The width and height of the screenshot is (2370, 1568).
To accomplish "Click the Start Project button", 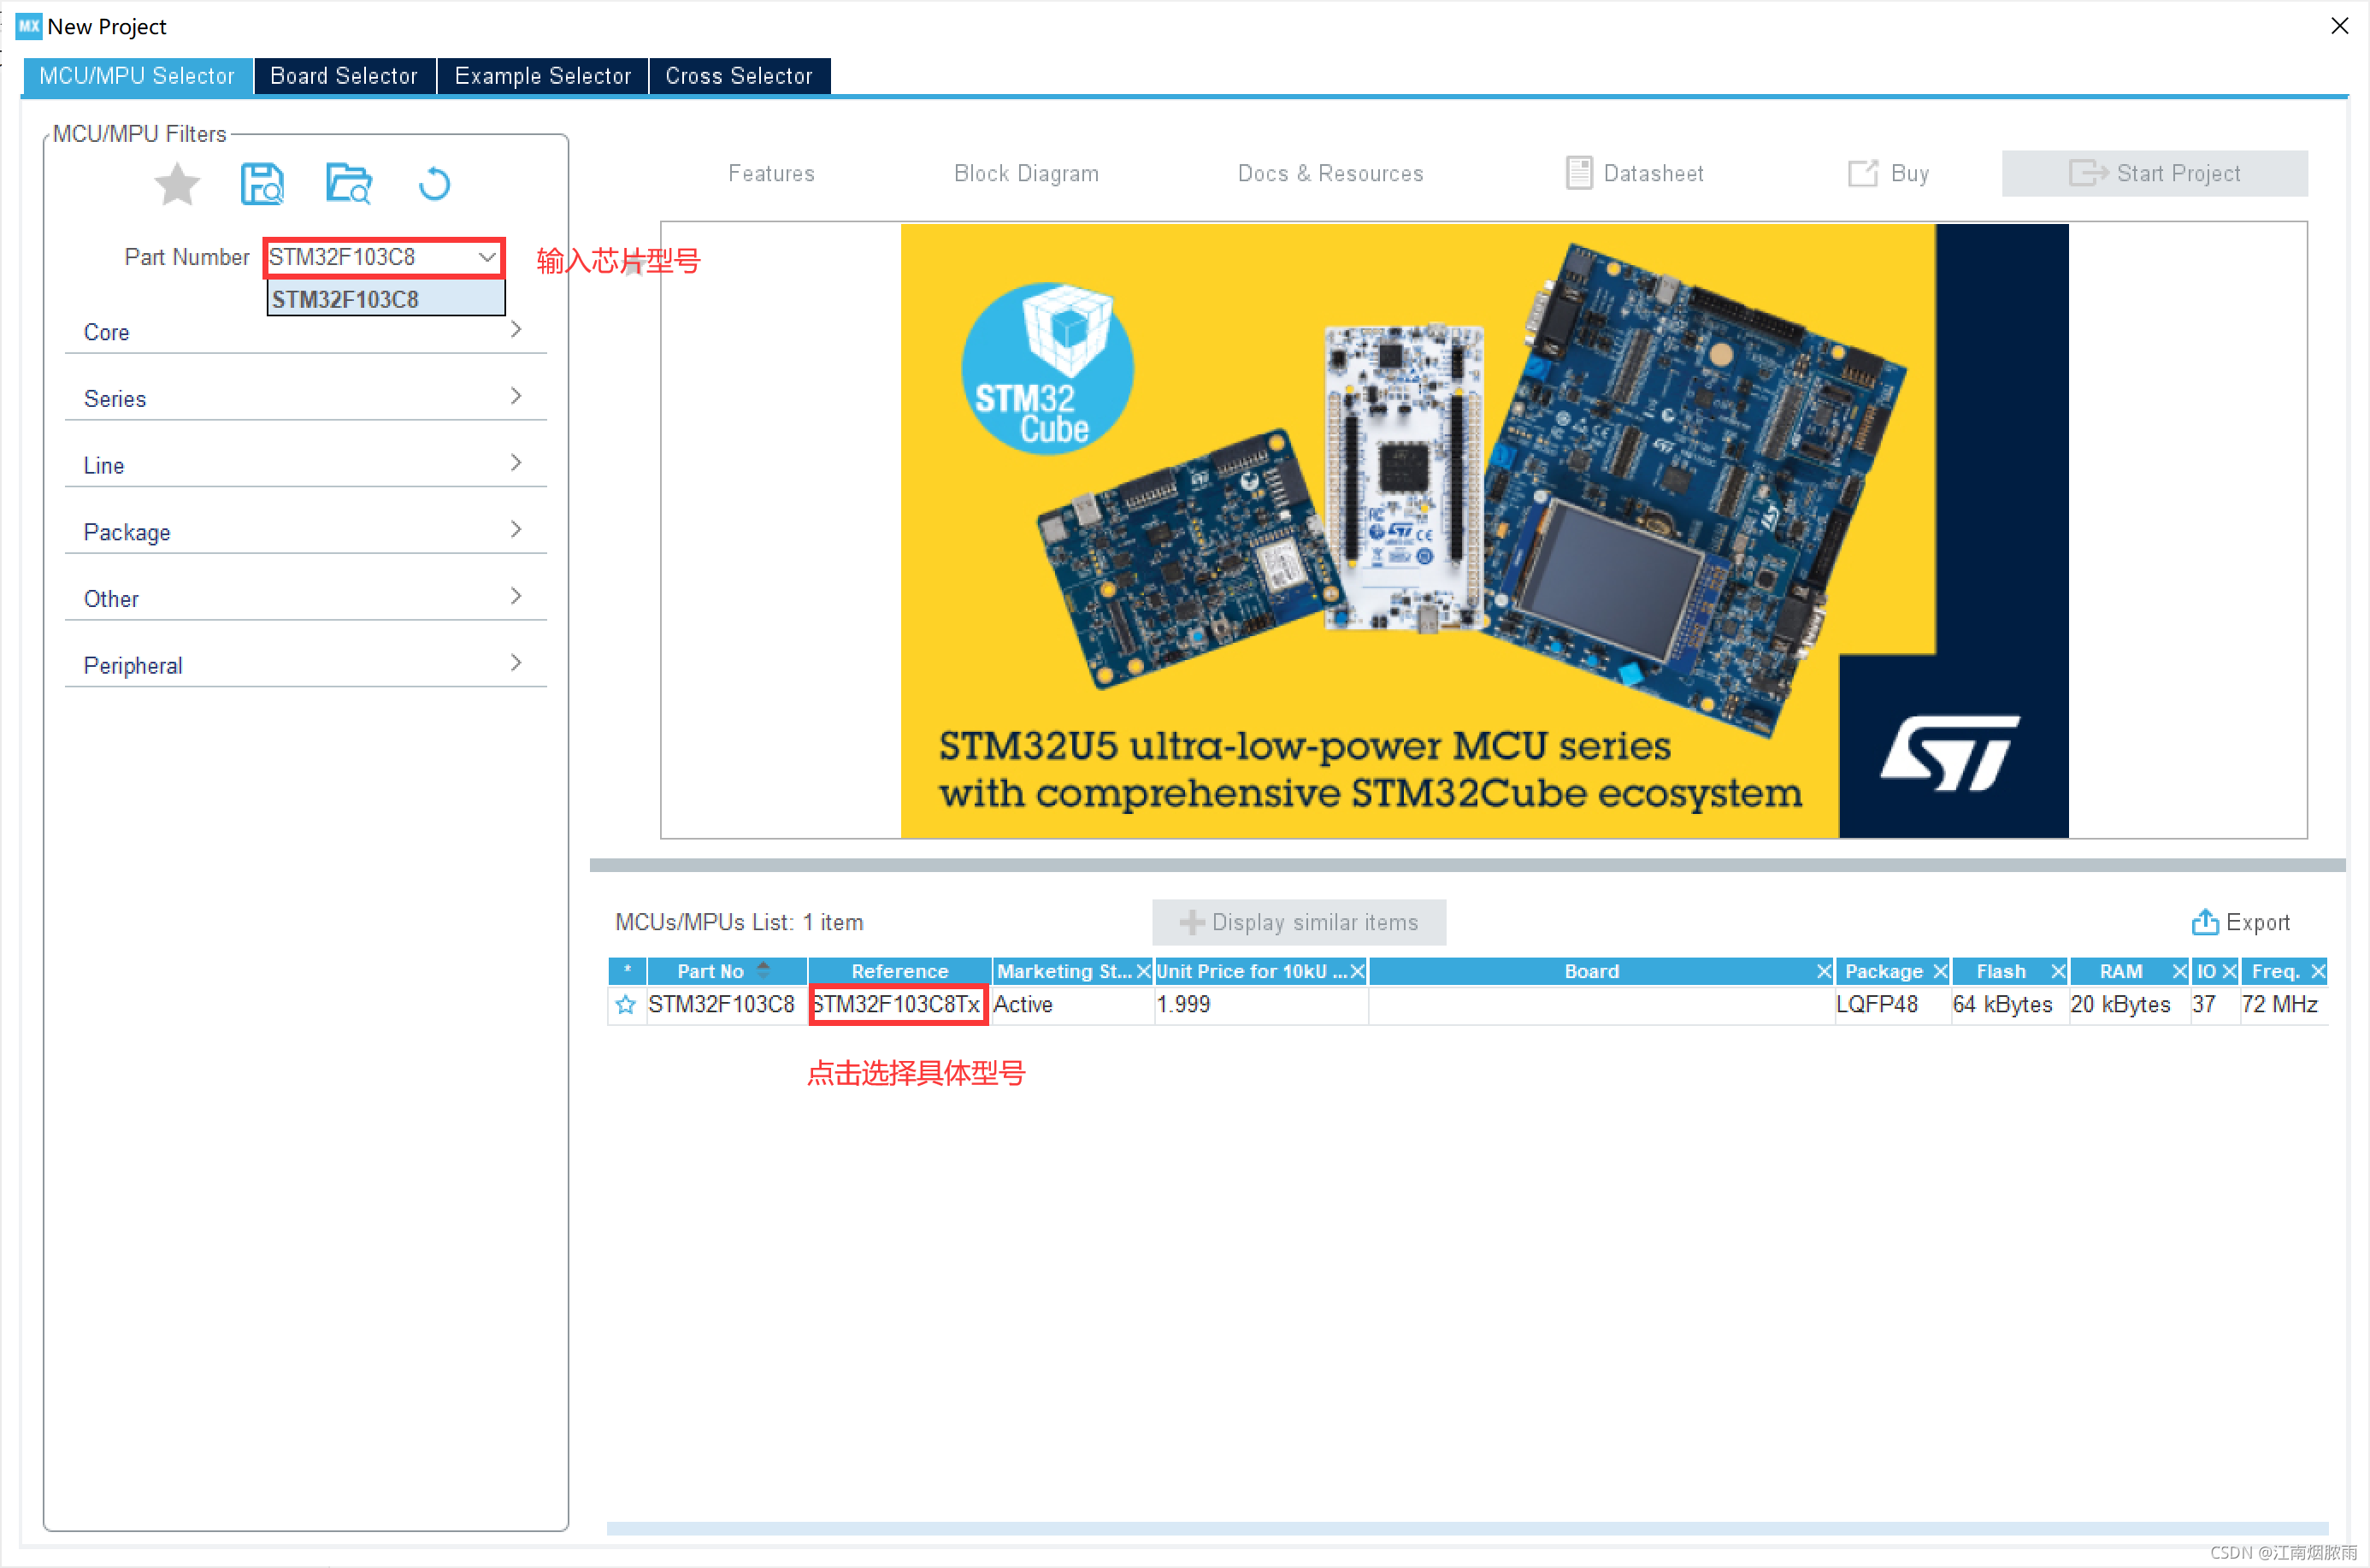I will point(2154,173).
